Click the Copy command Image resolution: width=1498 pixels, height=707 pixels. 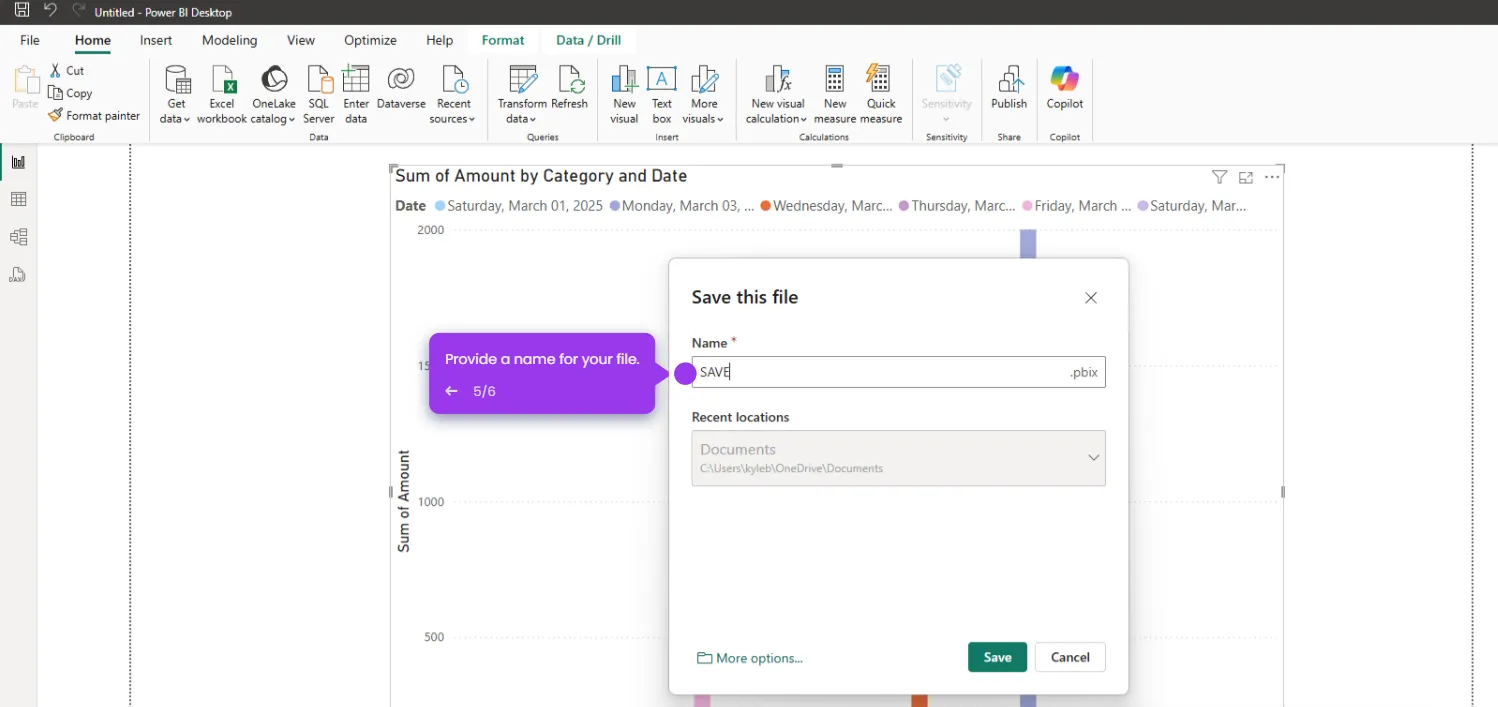click(x=70, y=93)
